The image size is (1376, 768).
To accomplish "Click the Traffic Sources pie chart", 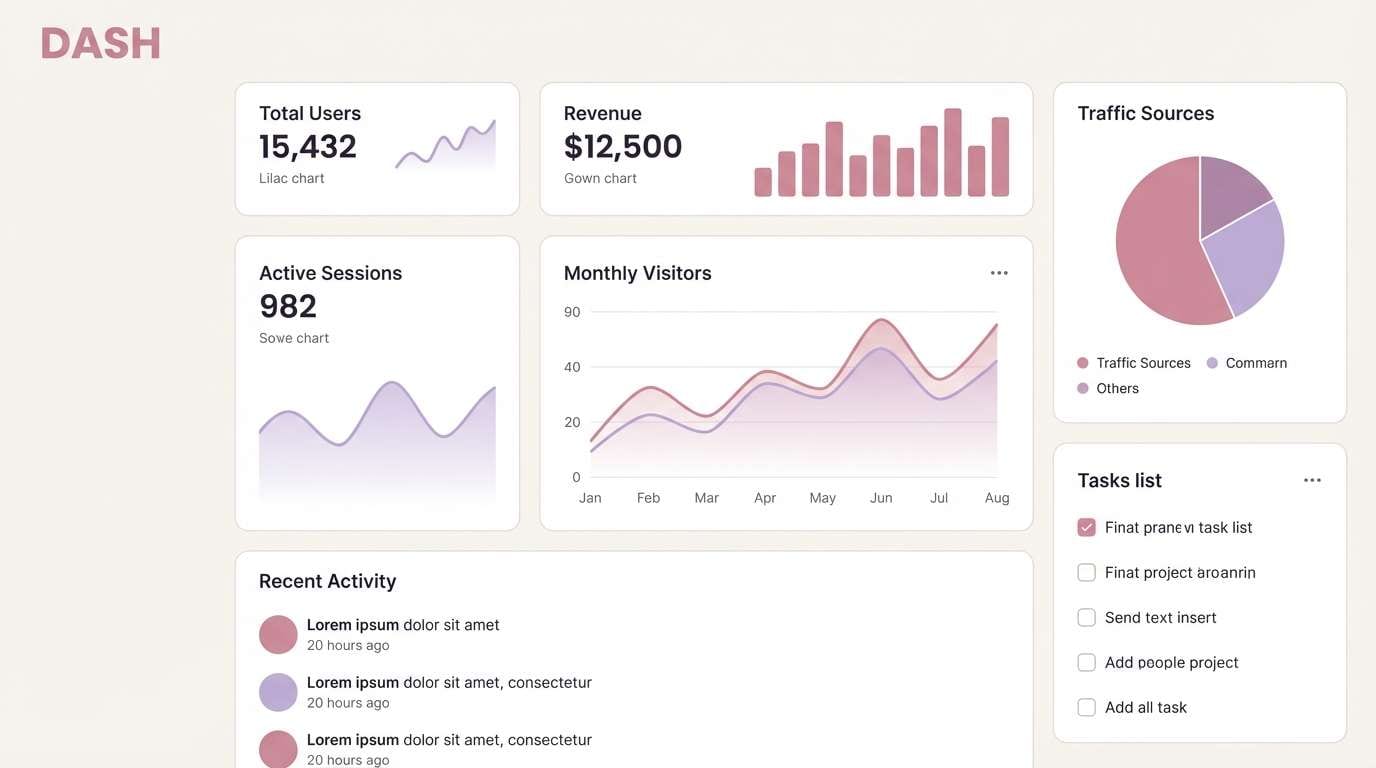I will point(1200,238).
